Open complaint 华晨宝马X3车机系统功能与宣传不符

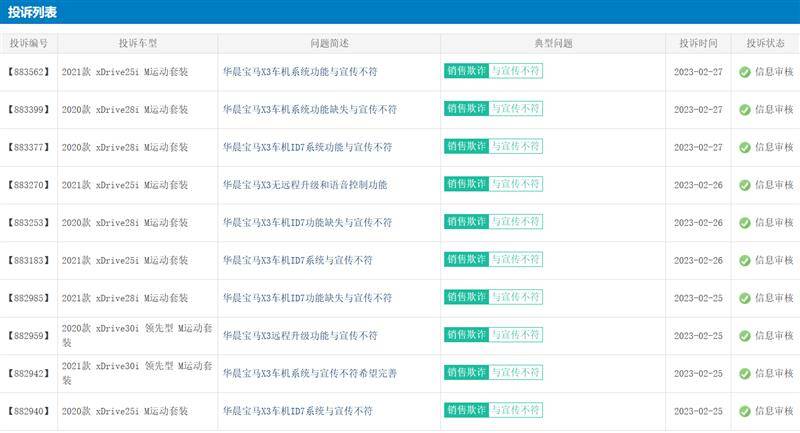pyautogui.click(x=300, y=72)
